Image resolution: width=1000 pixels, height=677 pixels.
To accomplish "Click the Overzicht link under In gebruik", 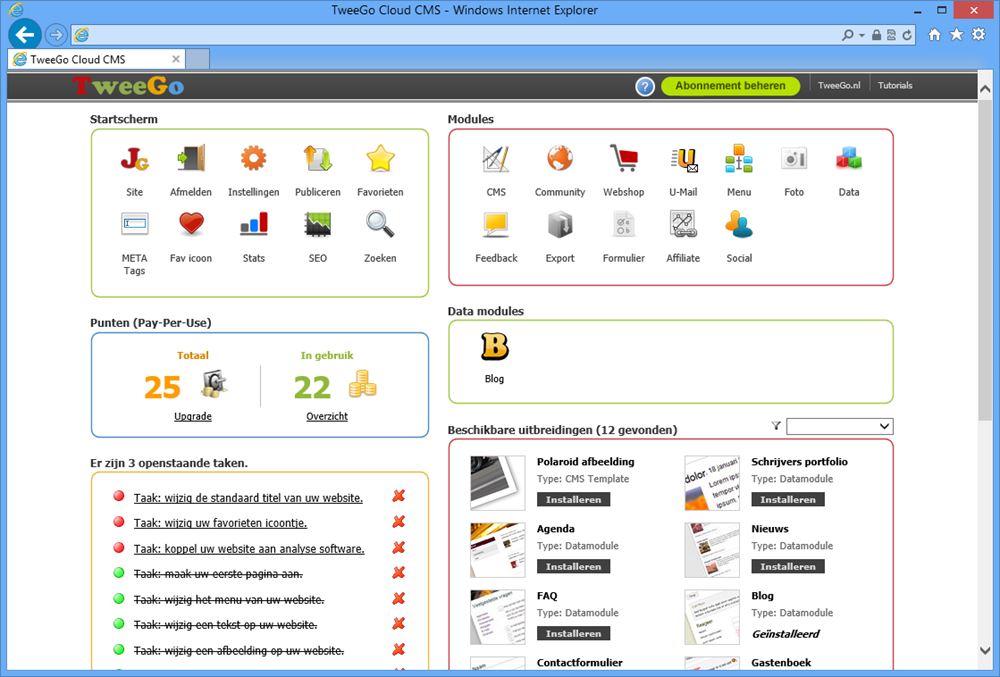I will [x=327, y=416].
